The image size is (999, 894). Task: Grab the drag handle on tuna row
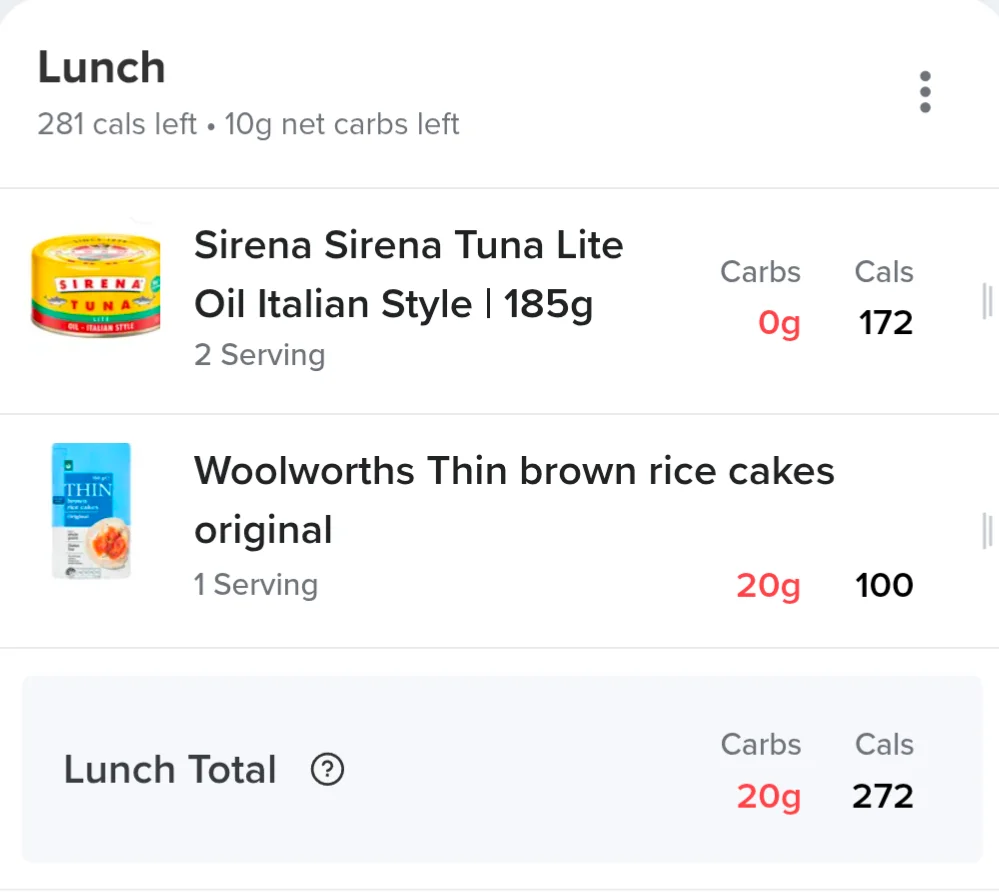[x=987, y=301]
